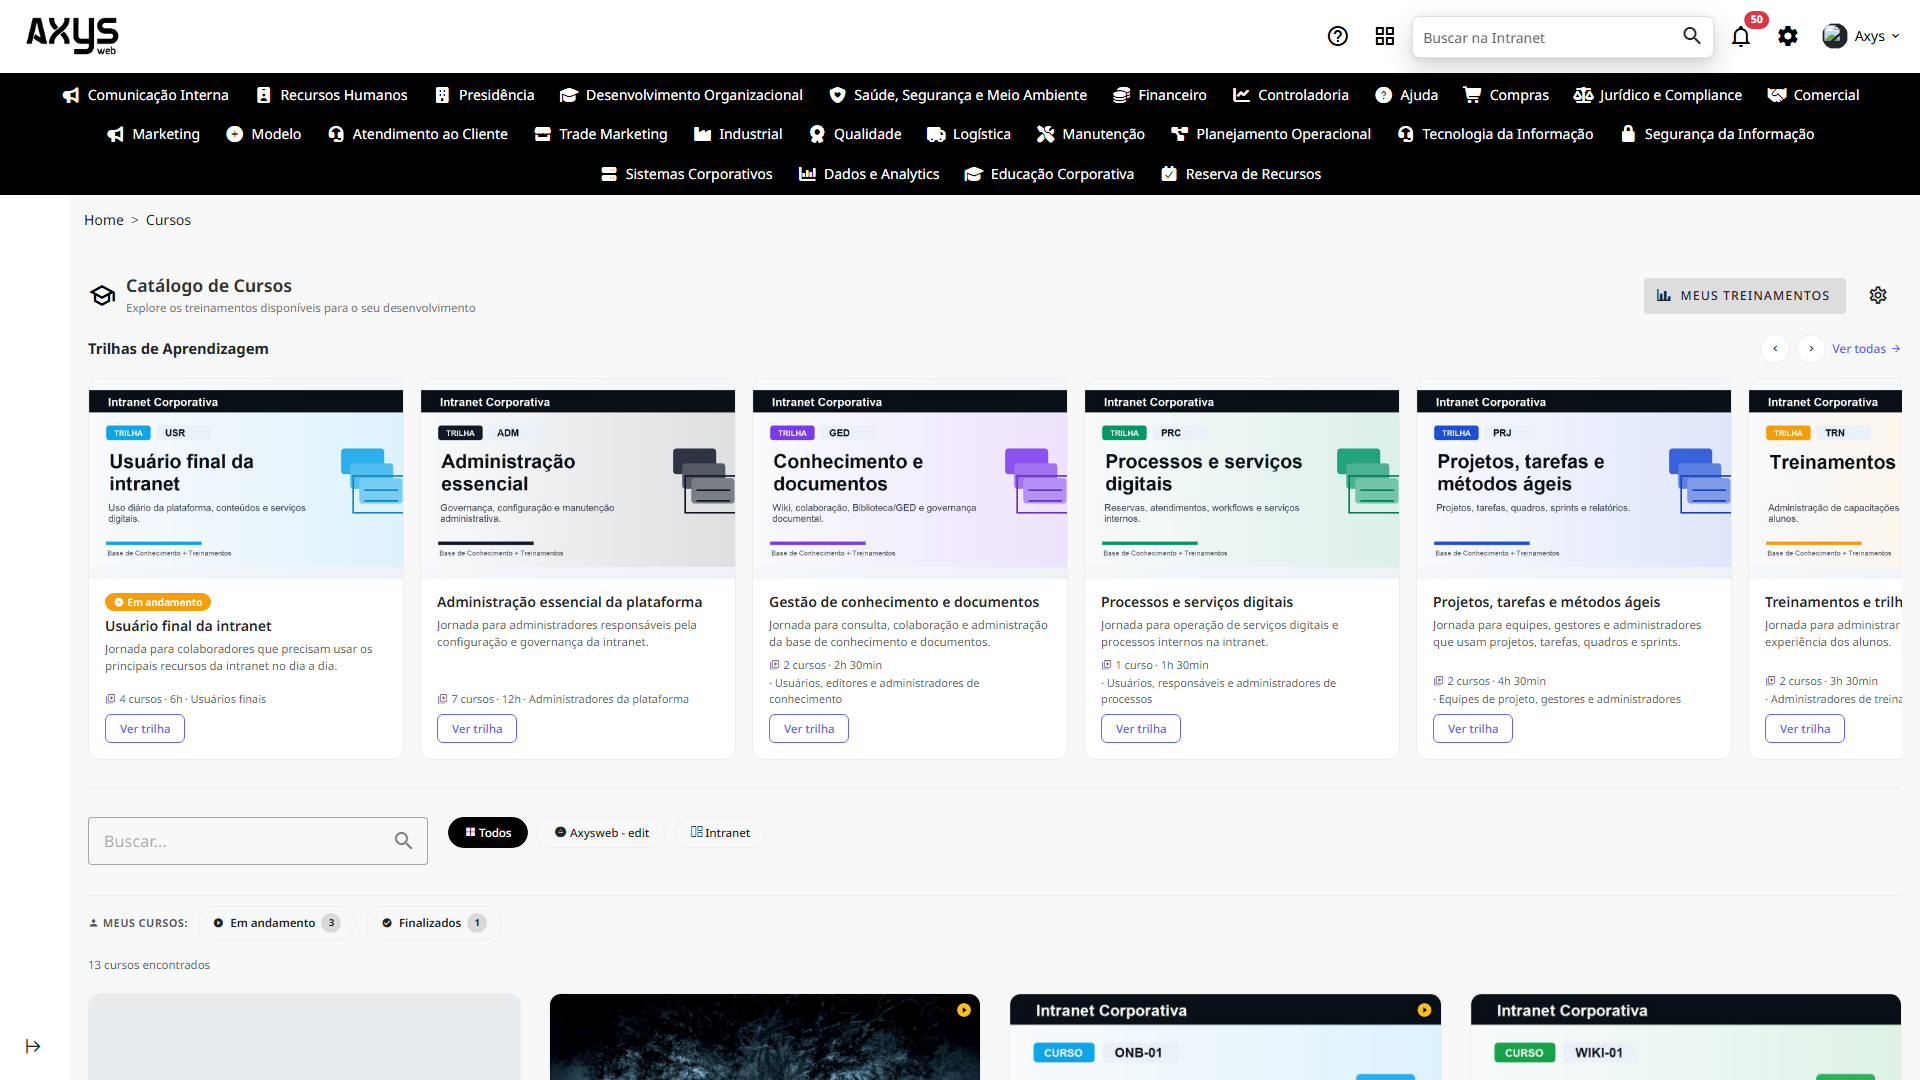
Task: Select the Todos category filter
Action: tap(488, 833)
